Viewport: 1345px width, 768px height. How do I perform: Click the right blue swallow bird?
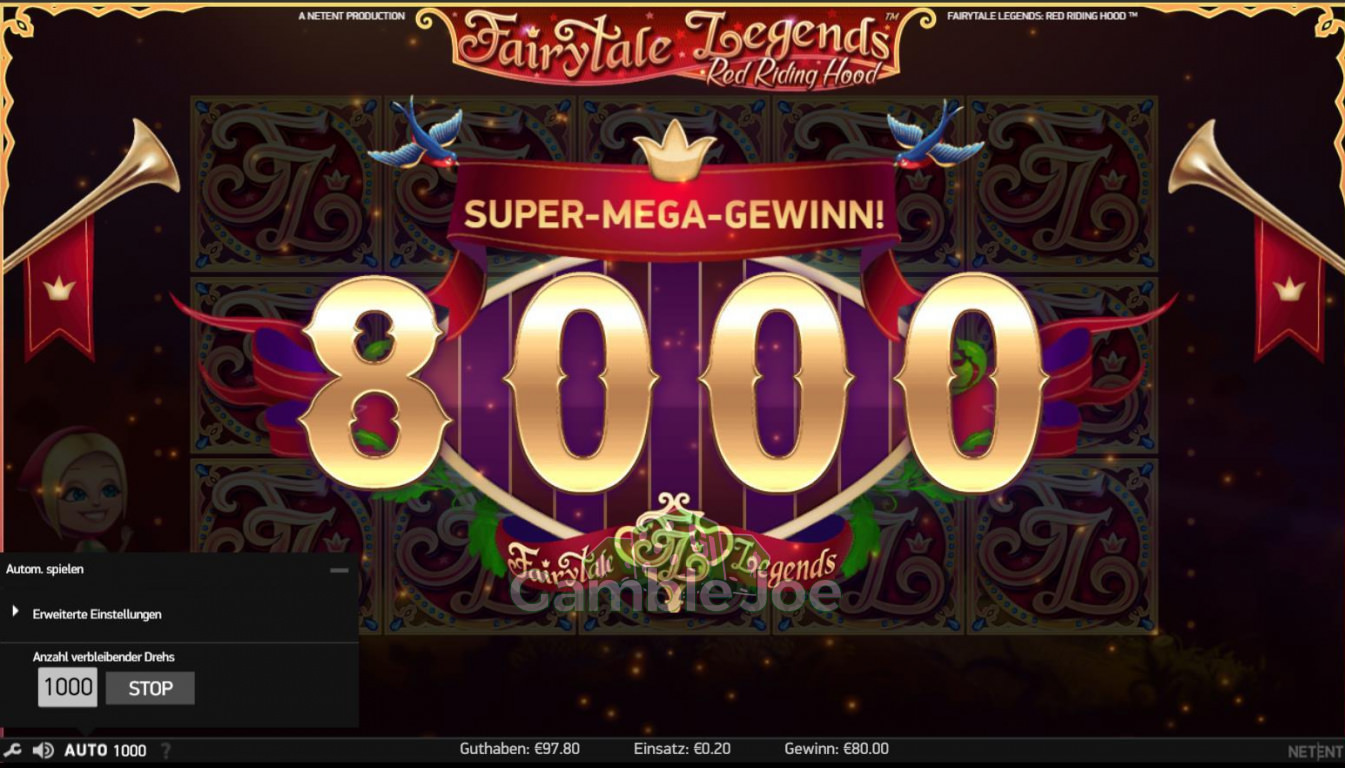[934, 137]
